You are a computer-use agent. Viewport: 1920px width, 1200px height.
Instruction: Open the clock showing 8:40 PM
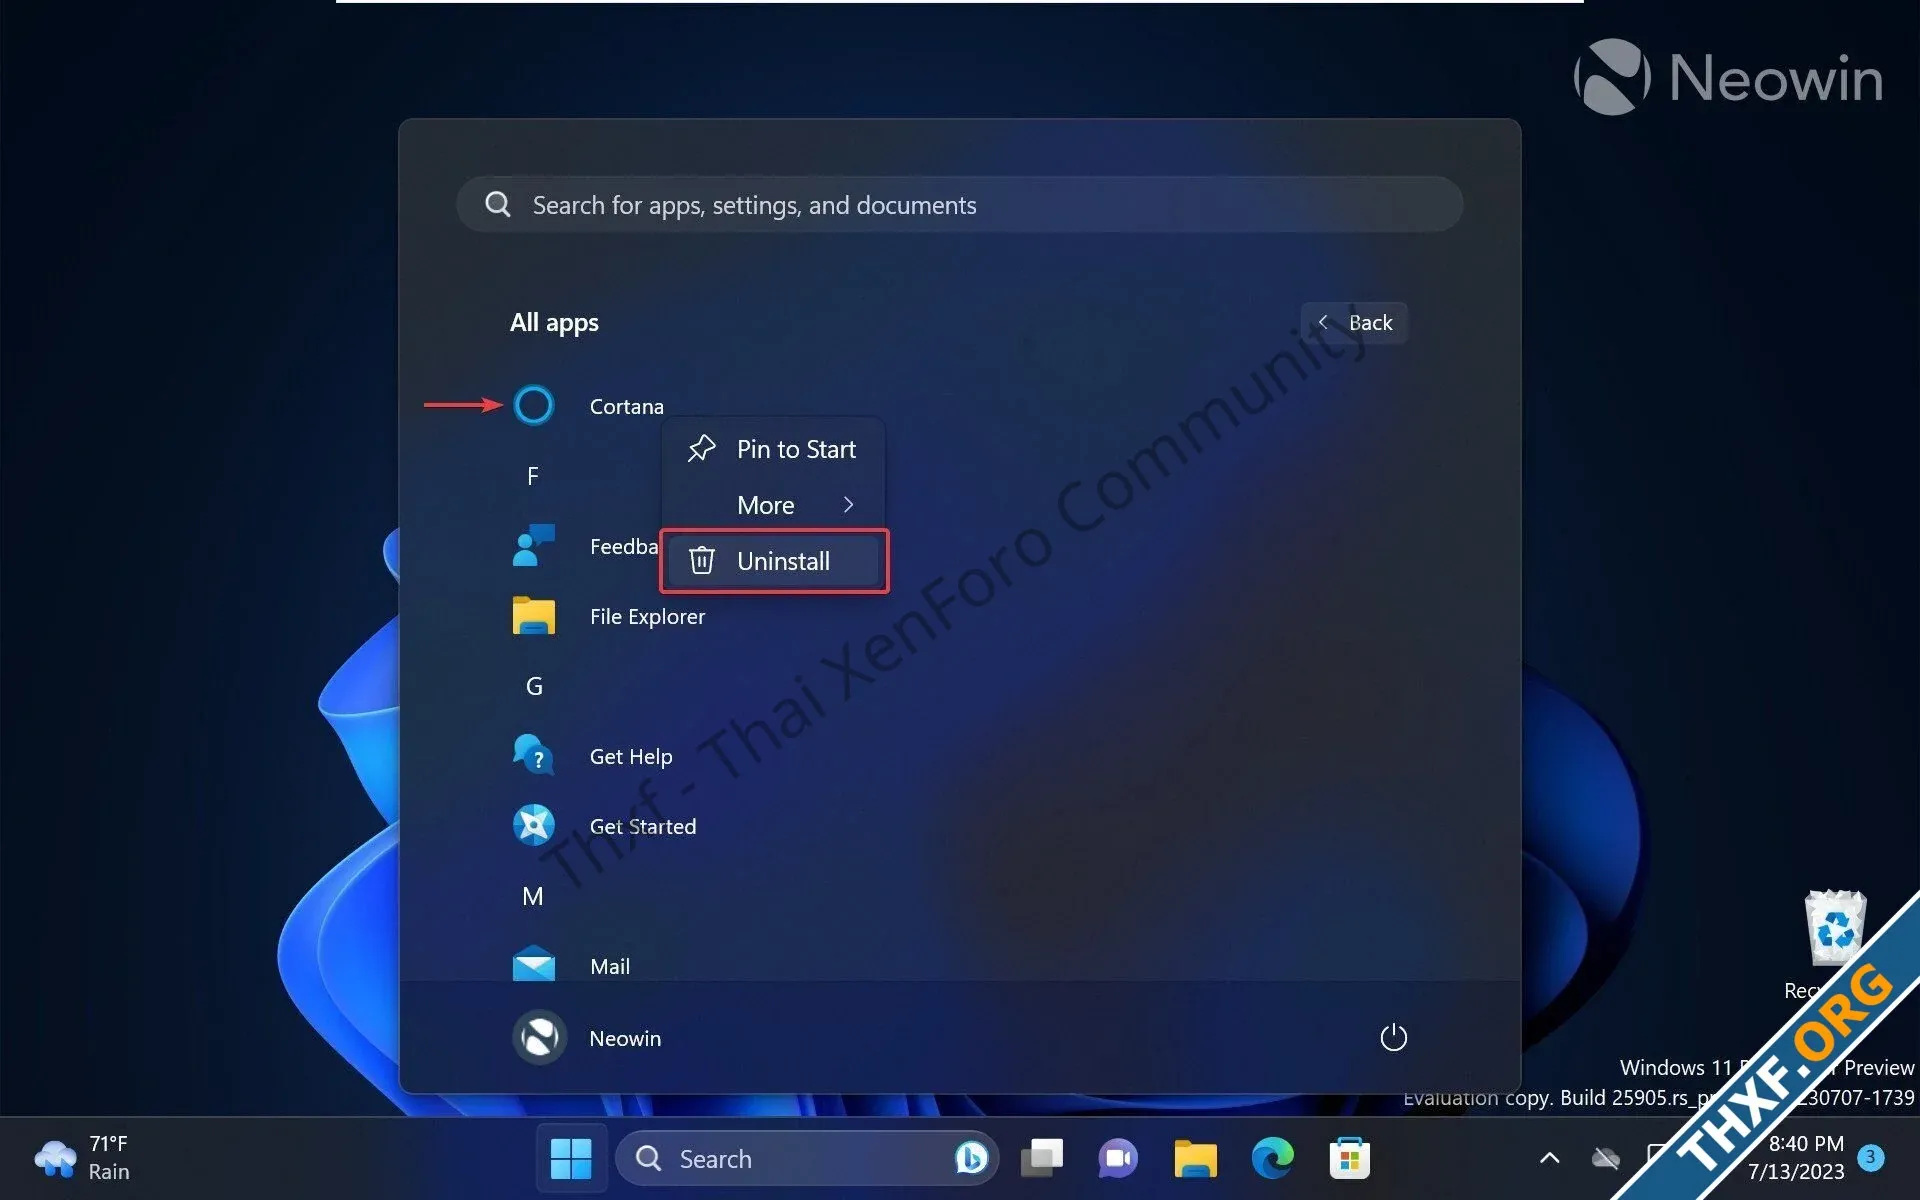click(x=1806, y=1143)
